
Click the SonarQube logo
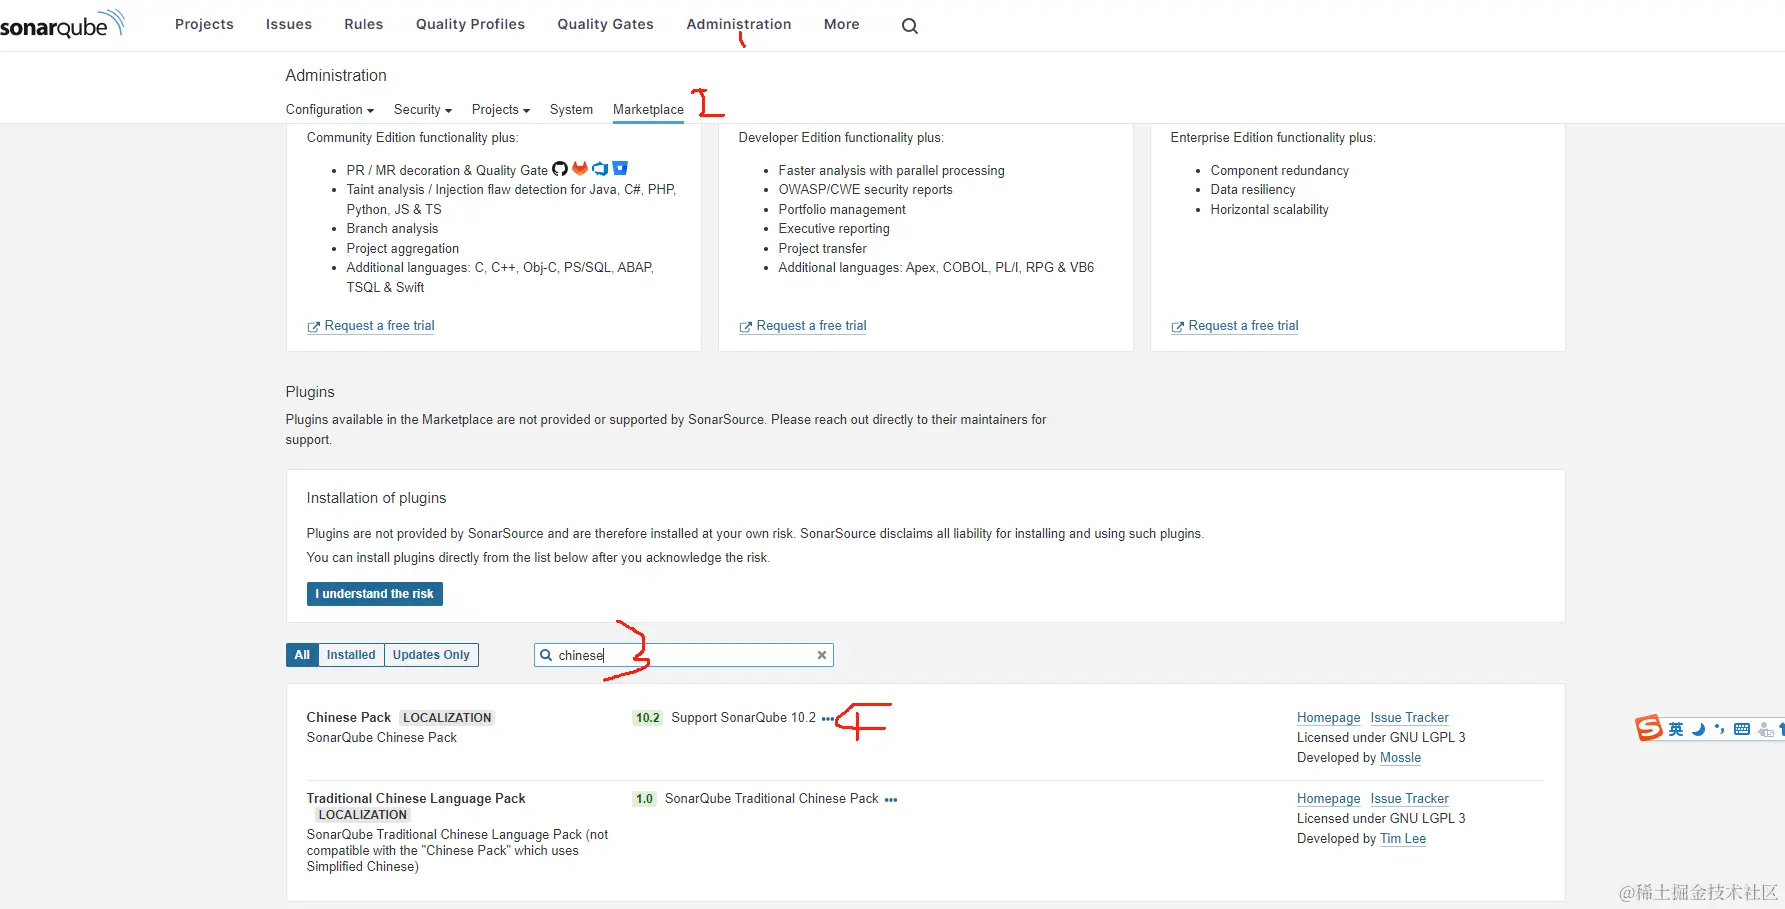(62, 25)
